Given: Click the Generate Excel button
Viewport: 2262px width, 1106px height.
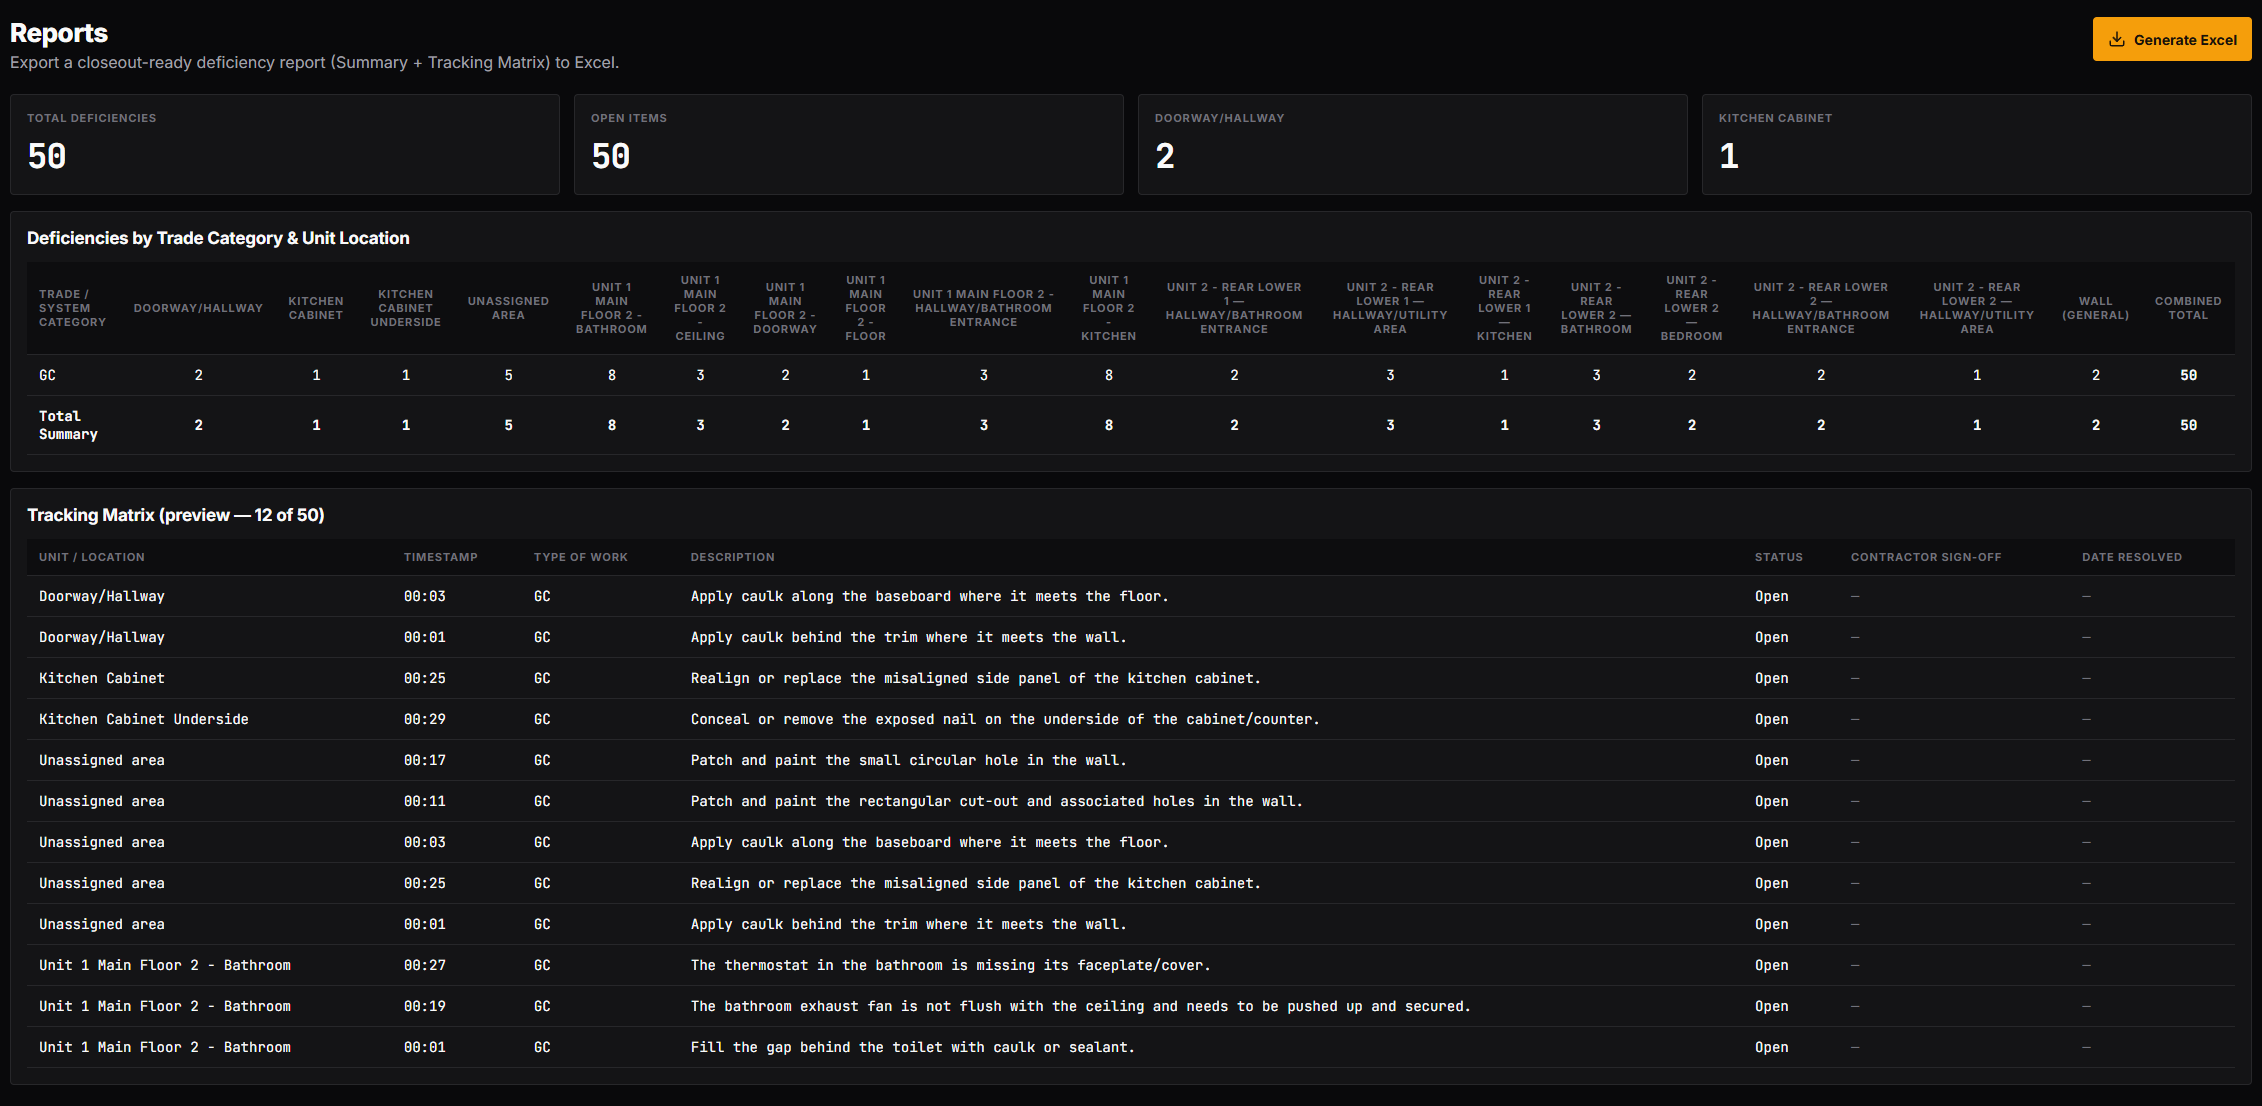Looking at the screenshot, I should (x=2171, y=40).
